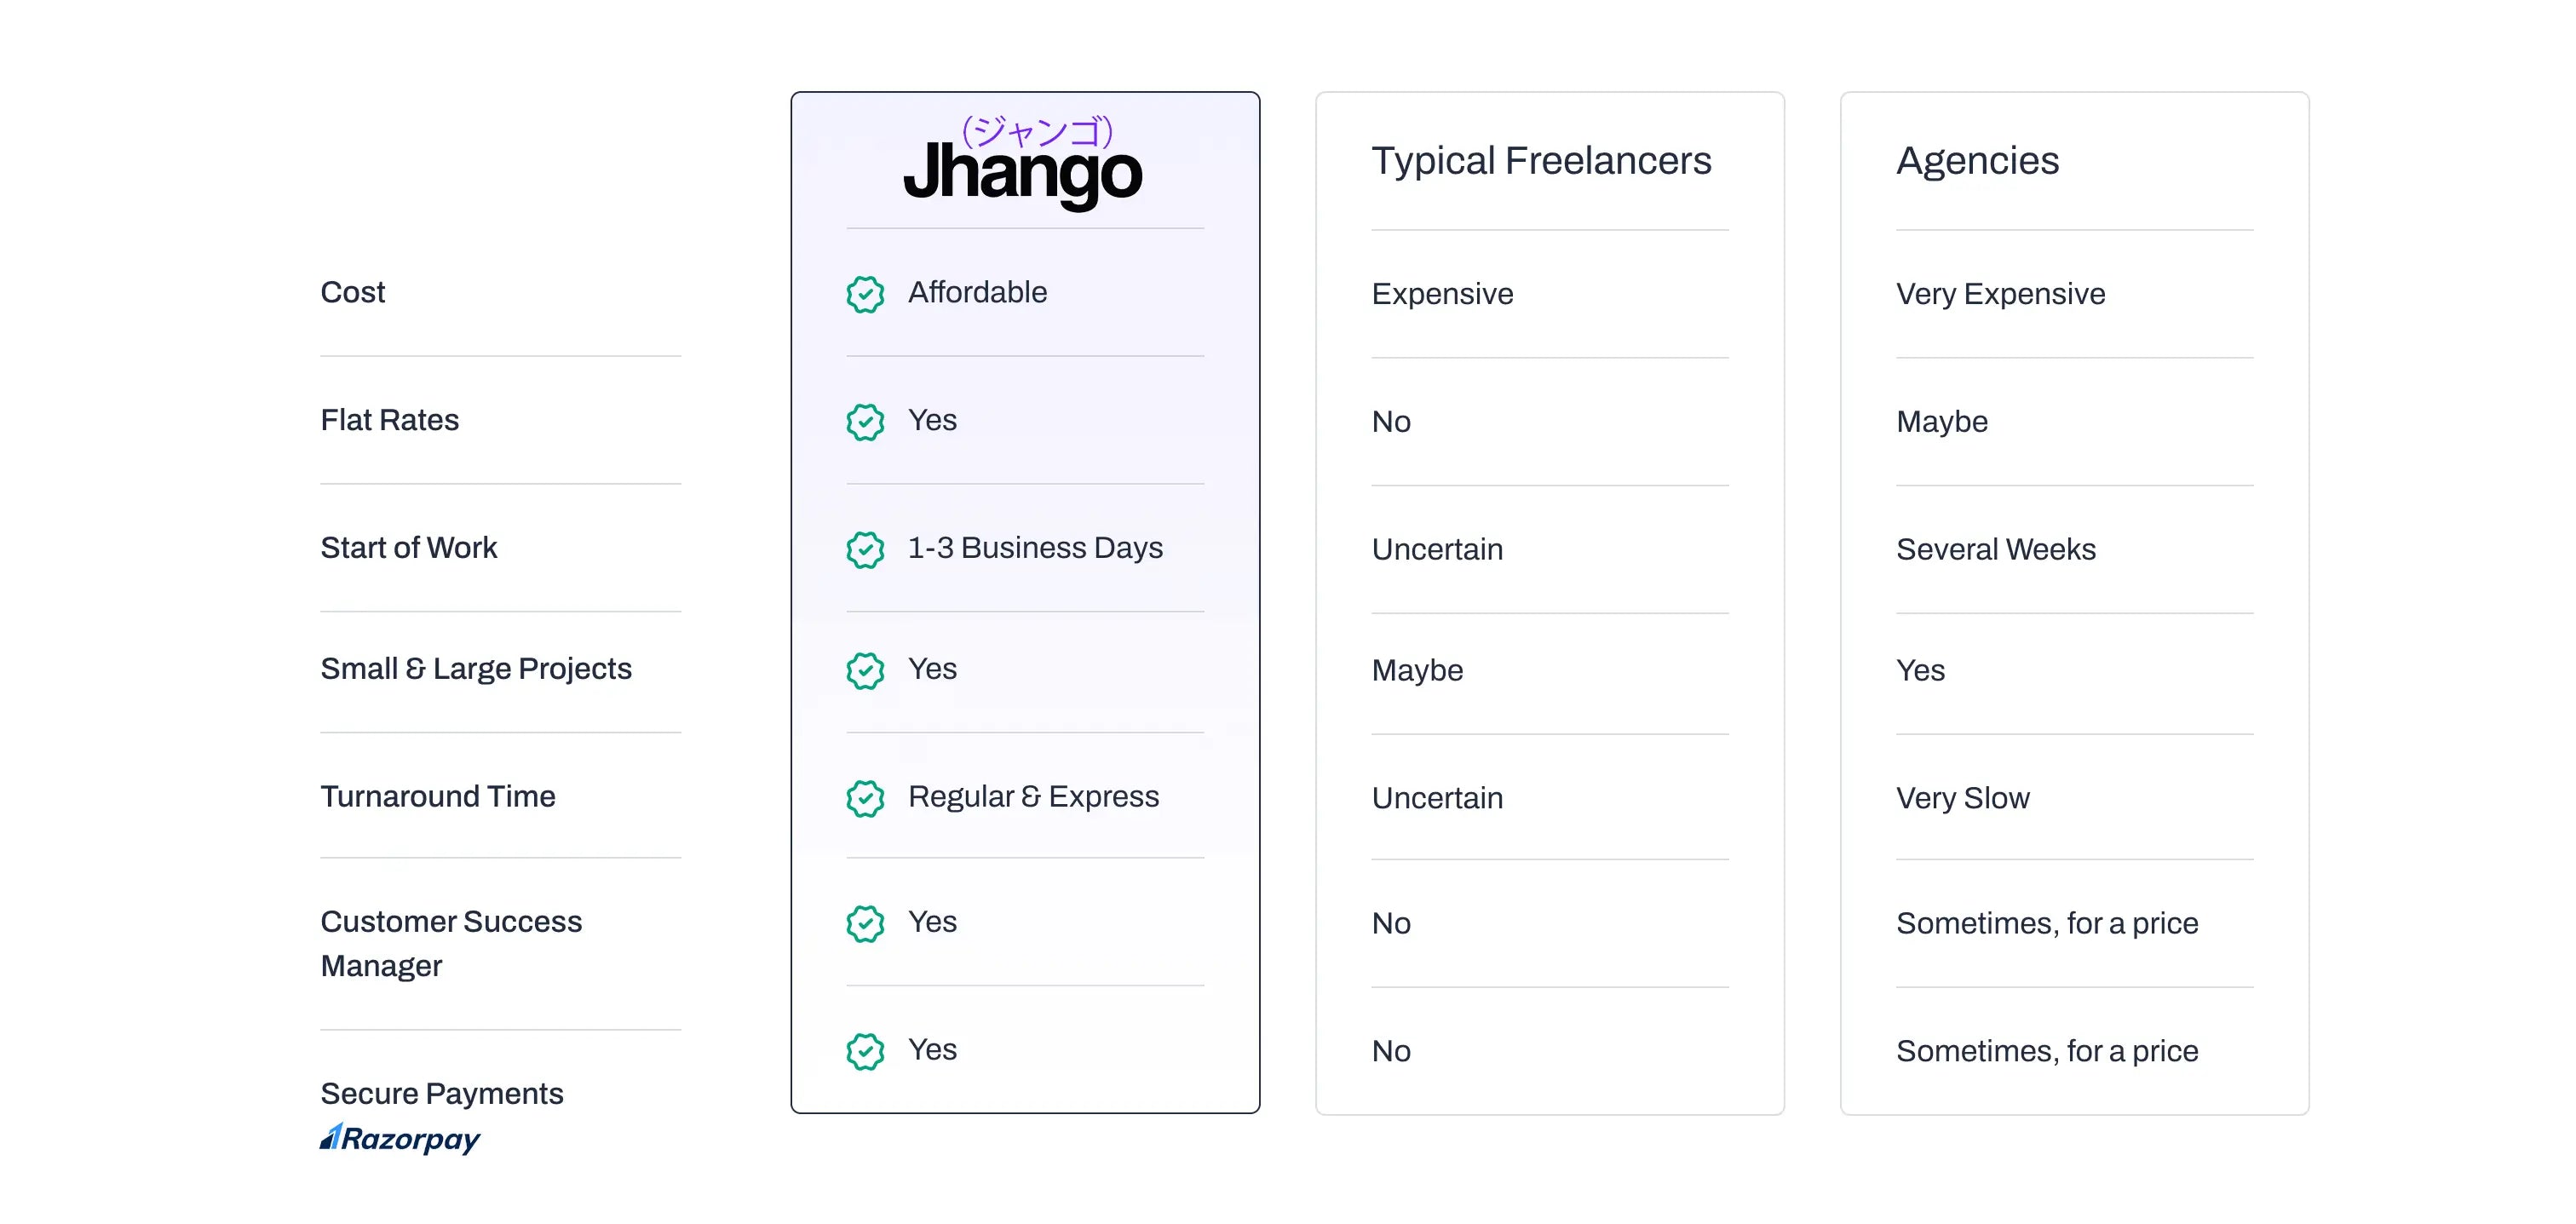This screenshot has width=2576, height=1224.
Task: Click Very Slow in Agencies column
Action: pos(1962,798)
